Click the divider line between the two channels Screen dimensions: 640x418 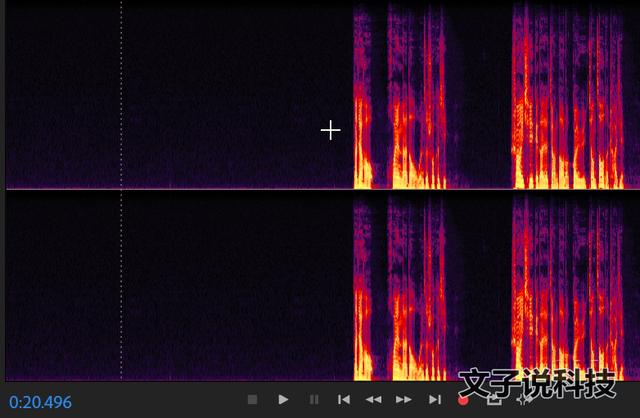(x=322, y=189)
